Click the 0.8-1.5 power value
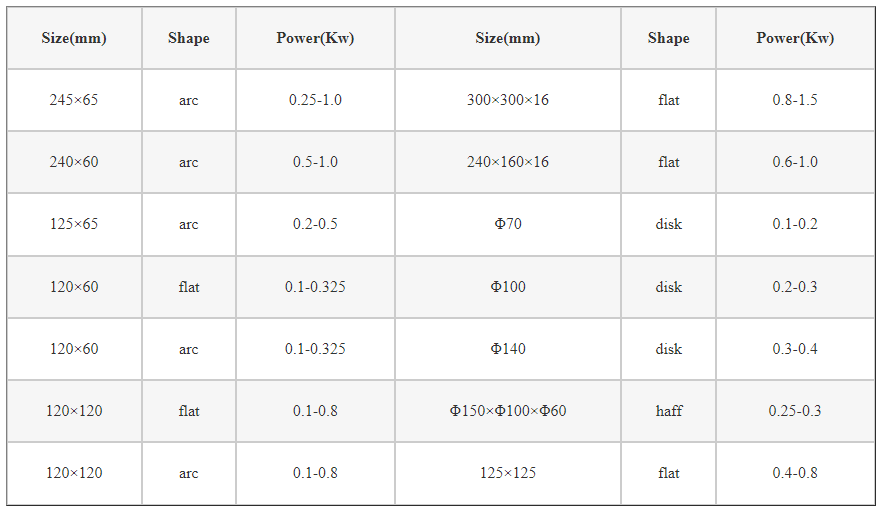The height and width of the screenshot is (512, 881). click(795, 100)
